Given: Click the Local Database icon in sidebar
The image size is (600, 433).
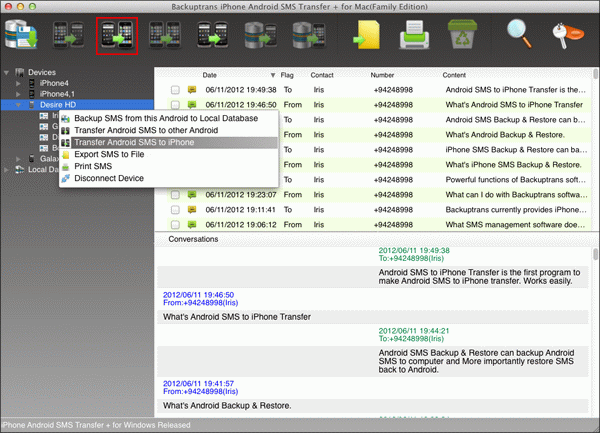Looking at the screenshot, I should [x=20, y=169].
